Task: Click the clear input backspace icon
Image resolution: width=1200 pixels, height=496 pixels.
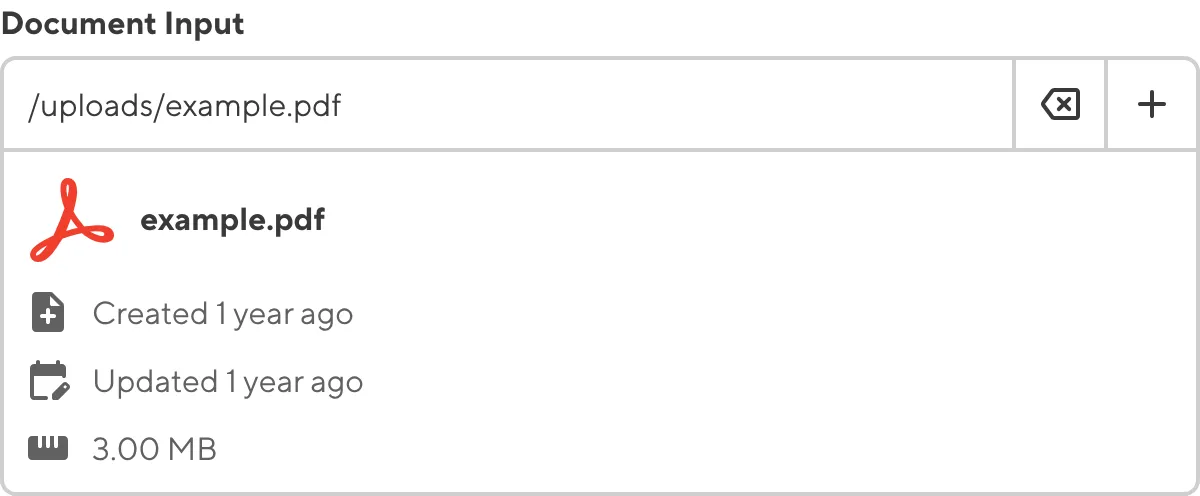Action: [x=1060, y=104]
